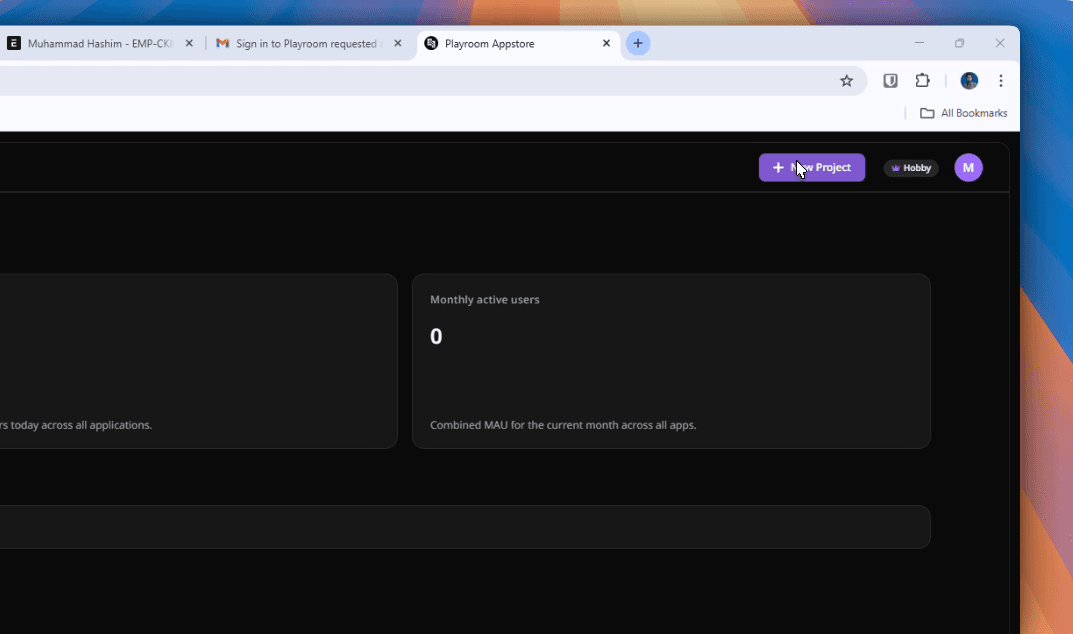Screen dimensions: 1073x634
Task: Click the Gmail favicon on the second tab
Action: click(x=222, y=43)
